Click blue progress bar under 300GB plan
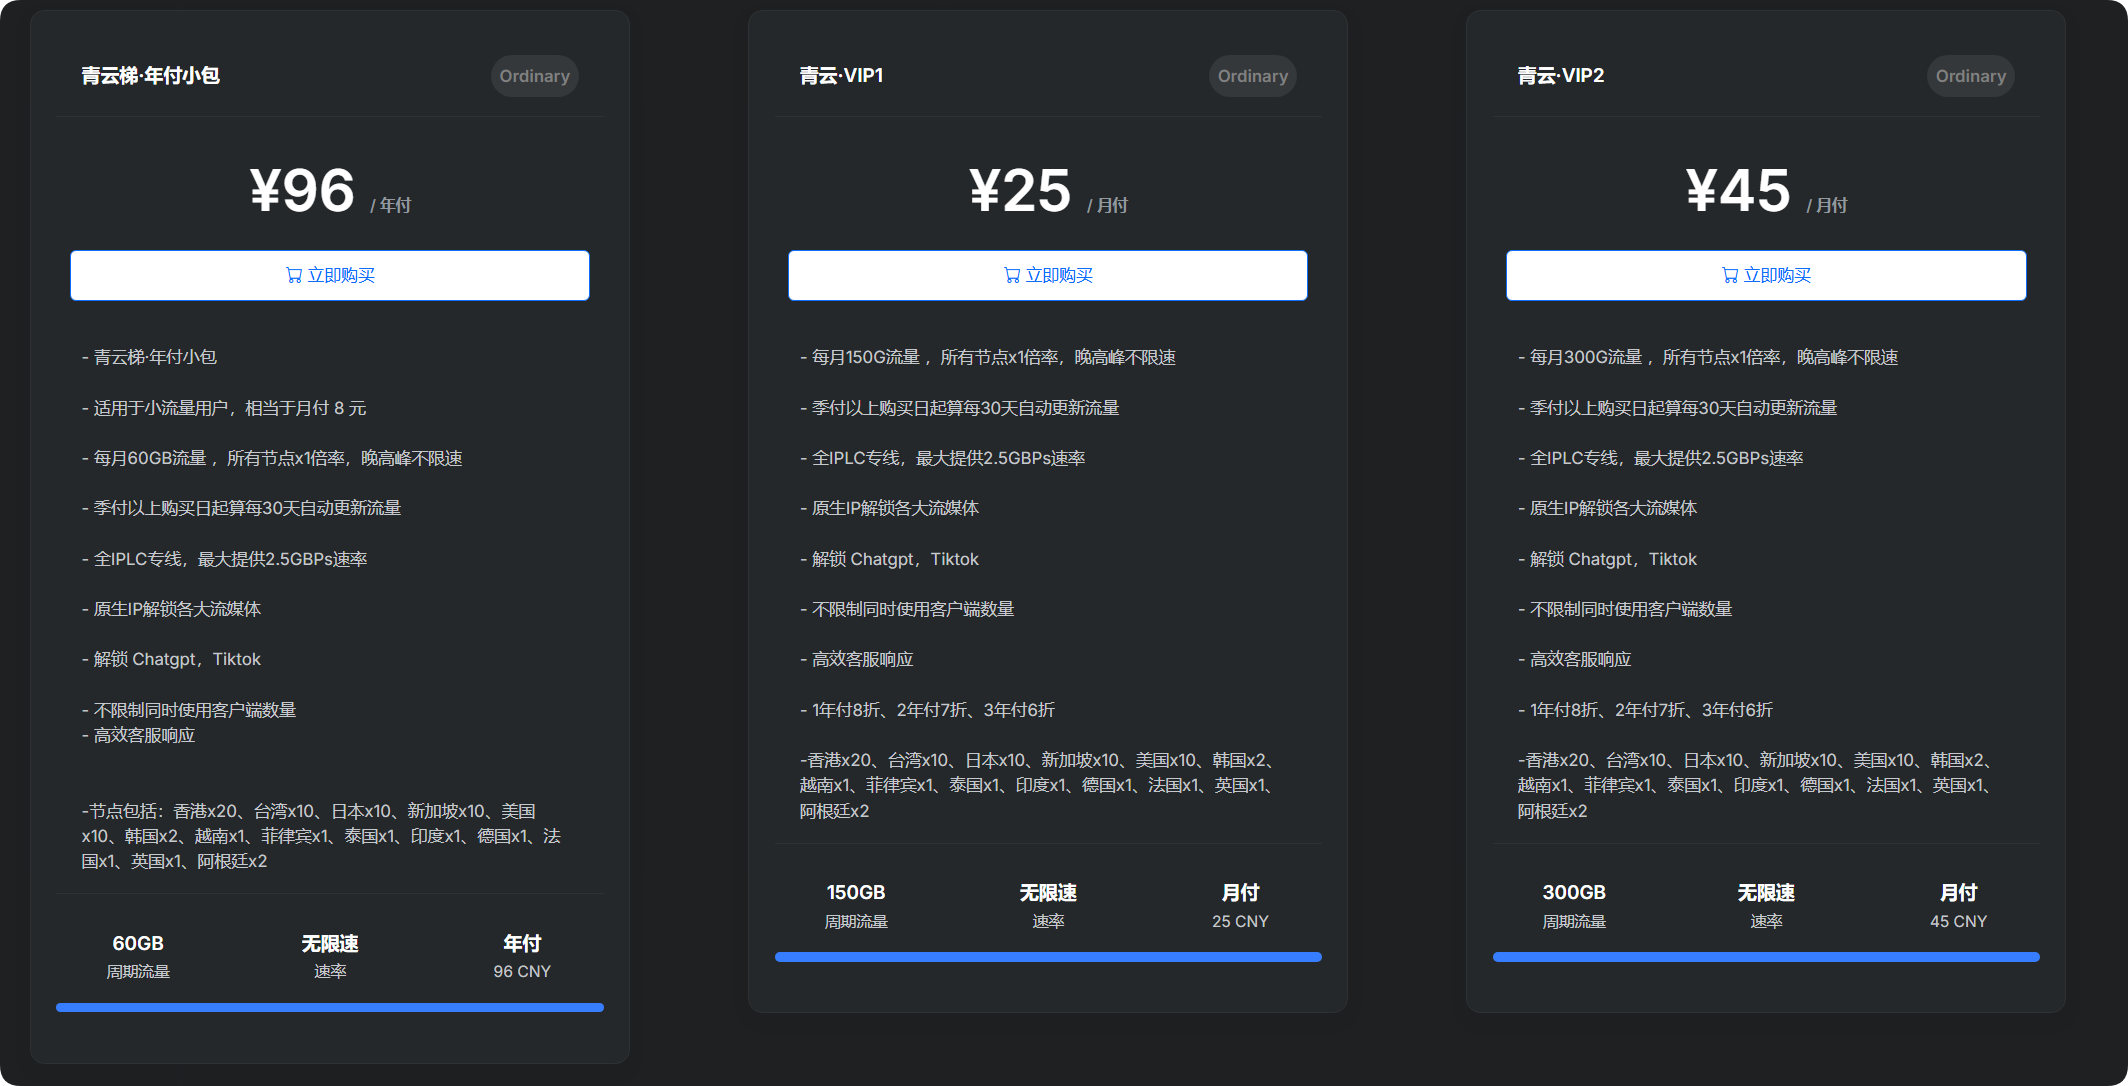2128x1086 pixels. click(x=1766, y=957)
